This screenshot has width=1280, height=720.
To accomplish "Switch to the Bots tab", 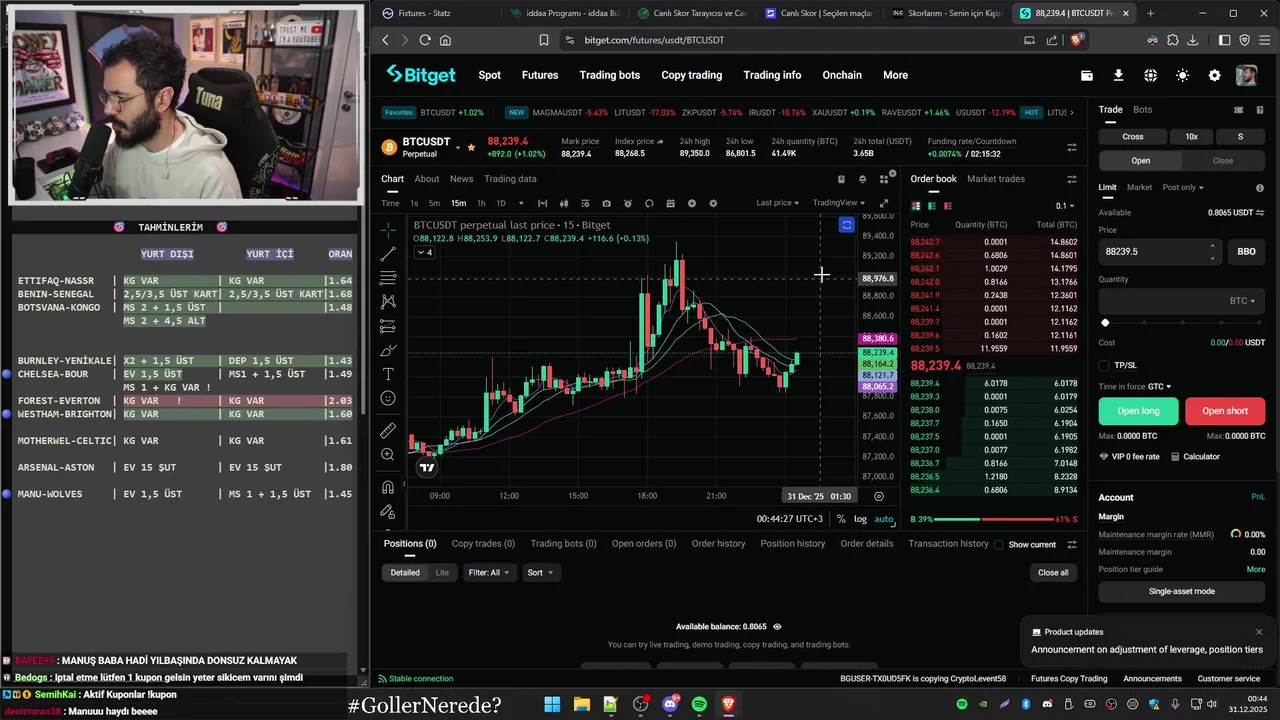I will point(1142,110).
